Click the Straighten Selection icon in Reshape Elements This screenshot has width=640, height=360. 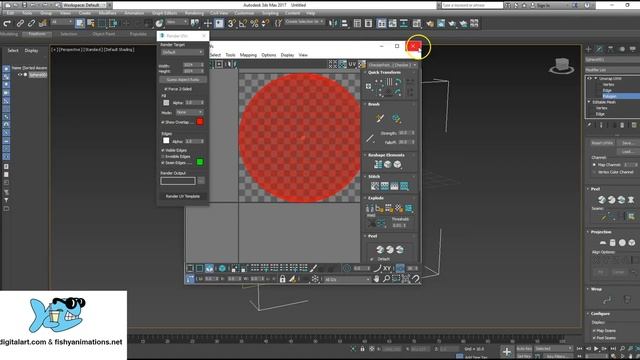(378, 164)
